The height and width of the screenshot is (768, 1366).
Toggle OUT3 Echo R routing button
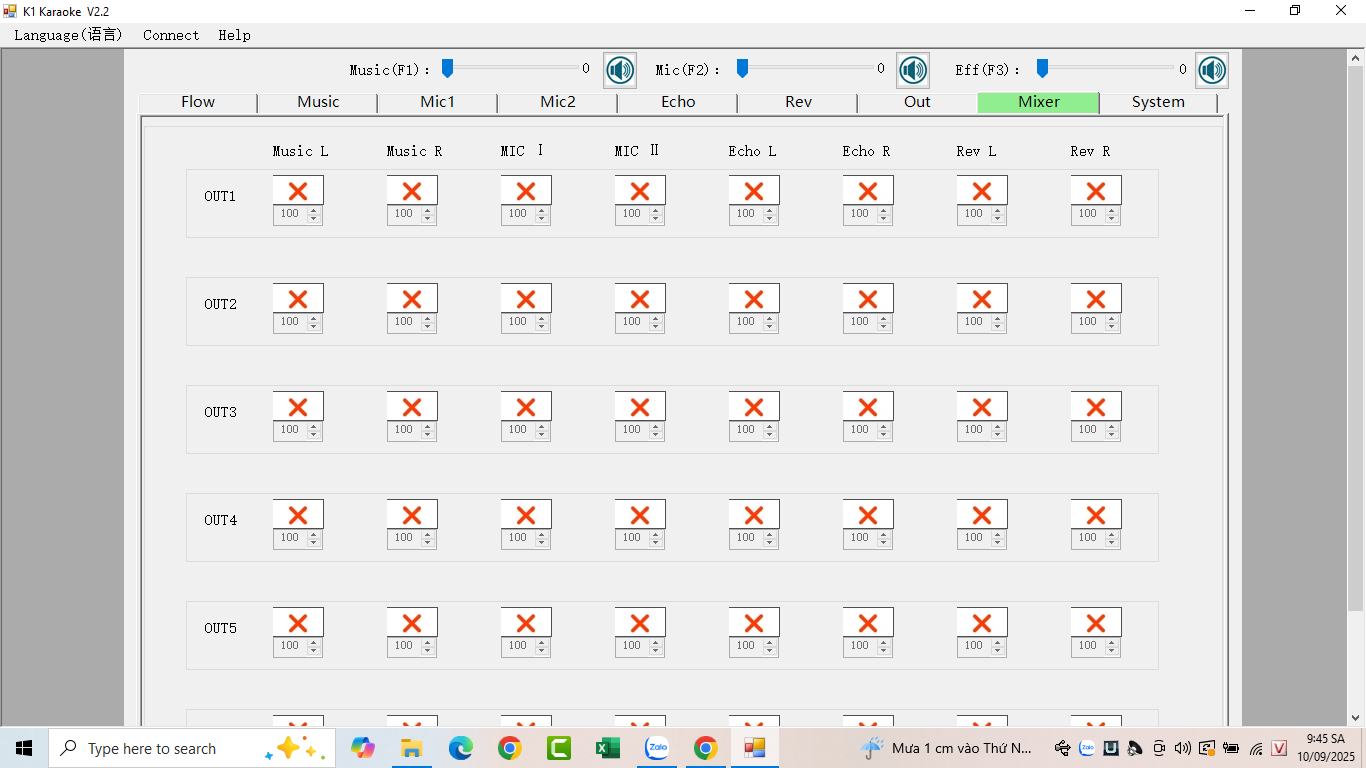[x=868, y=407]
